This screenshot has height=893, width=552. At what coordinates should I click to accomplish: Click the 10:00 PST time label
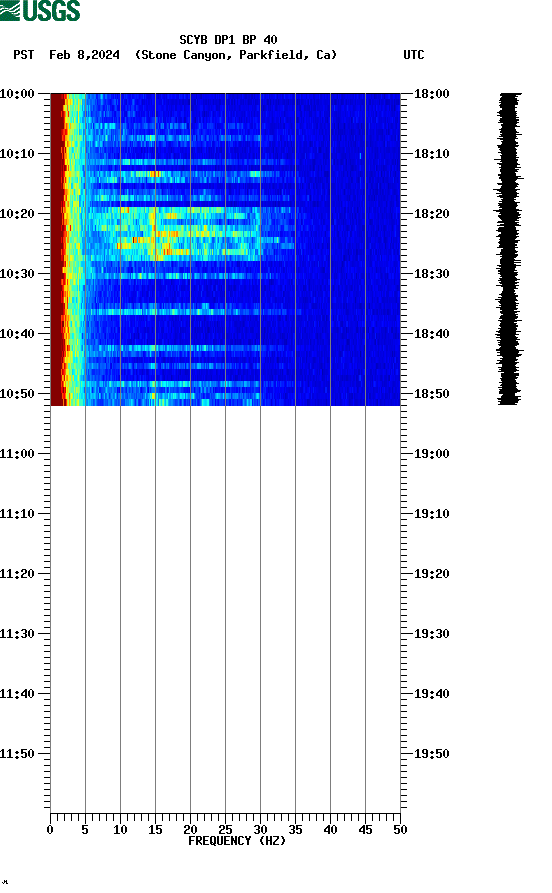[17, 93]
